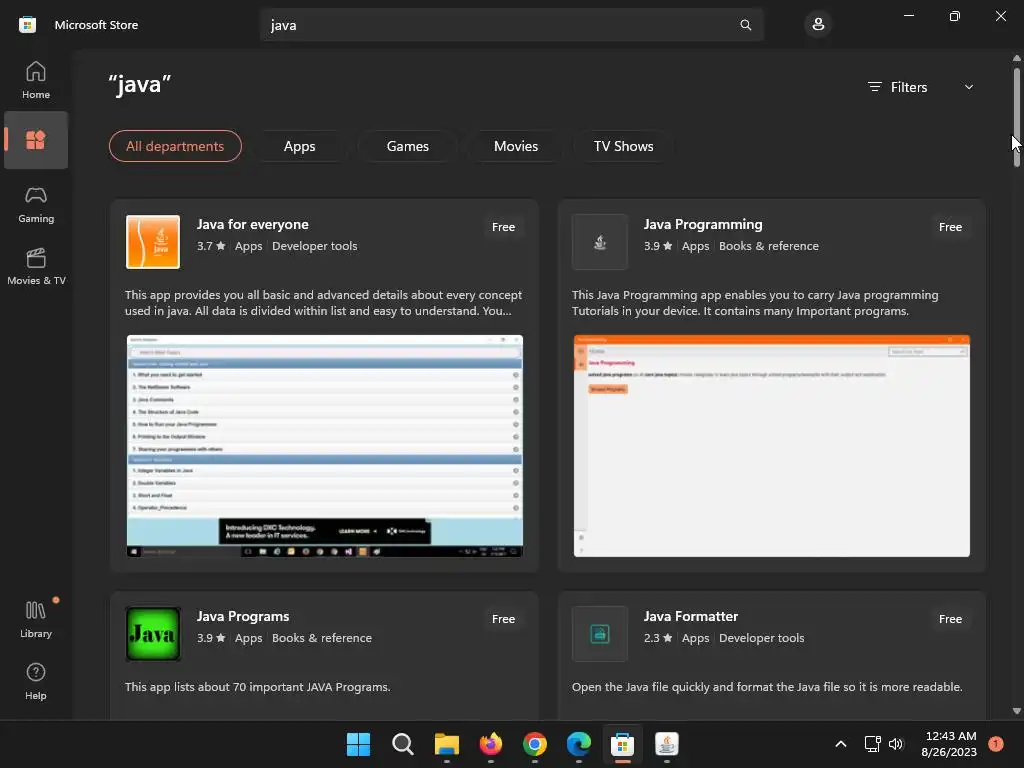Open the Java Formatter title

(x=690, y=616)
